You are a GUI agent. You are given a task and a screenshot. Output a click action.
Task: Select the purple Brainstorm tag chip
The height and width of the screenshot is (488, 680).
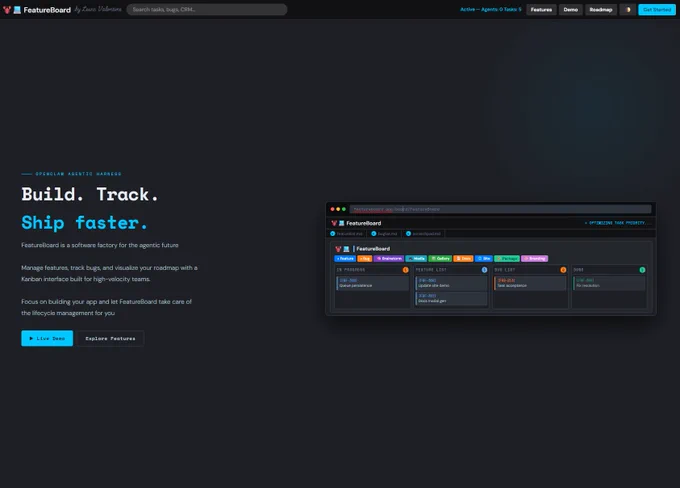pos(389,259)
